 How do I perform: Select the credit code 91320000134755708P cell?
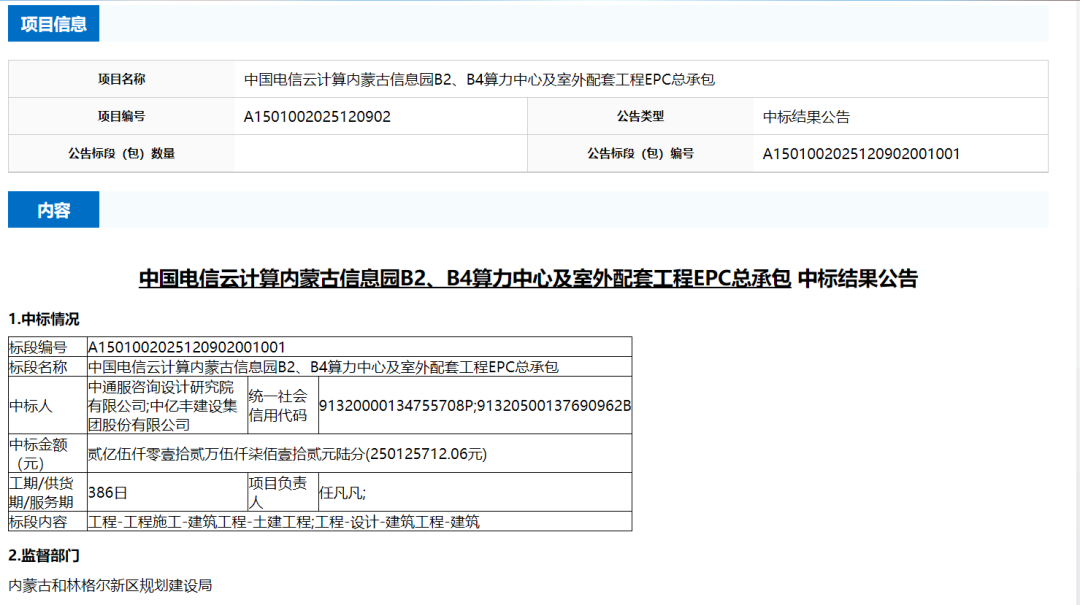click(475, 405)
